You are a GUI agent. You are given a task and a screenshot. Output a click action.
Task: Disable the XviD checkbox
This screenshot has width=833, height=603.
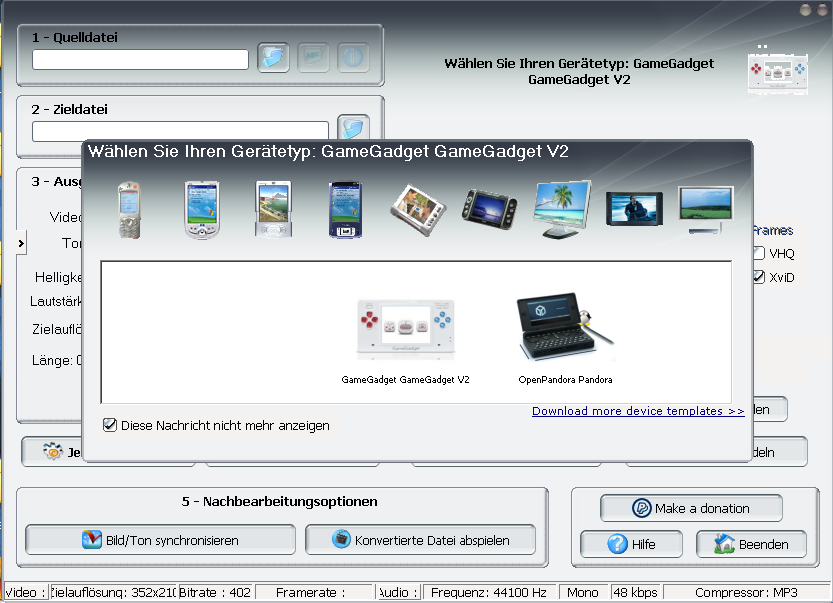point(759,277)
